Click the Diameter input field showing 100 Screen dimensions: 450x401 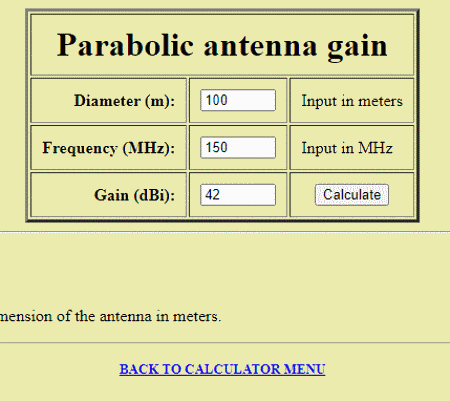click(x=238, y=100)
